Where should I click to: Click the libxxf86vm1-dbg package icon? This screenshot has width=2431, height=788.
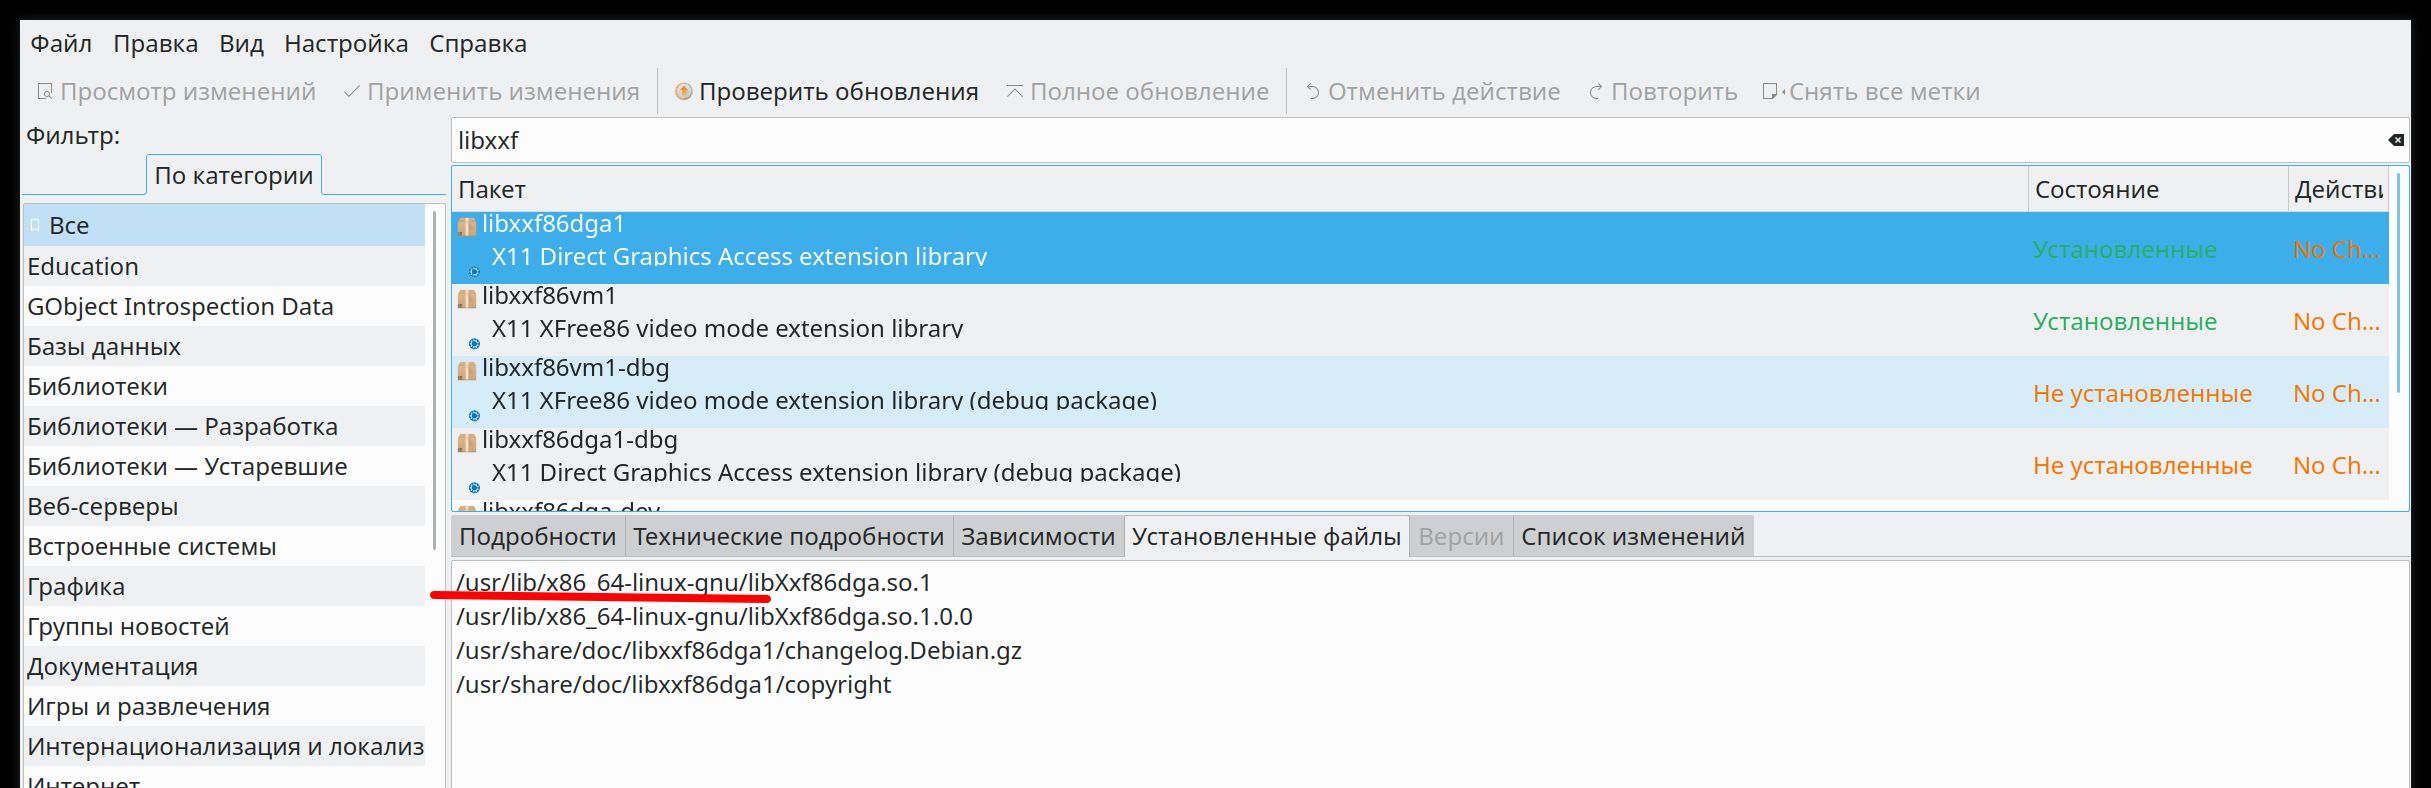tap(467, 371)
